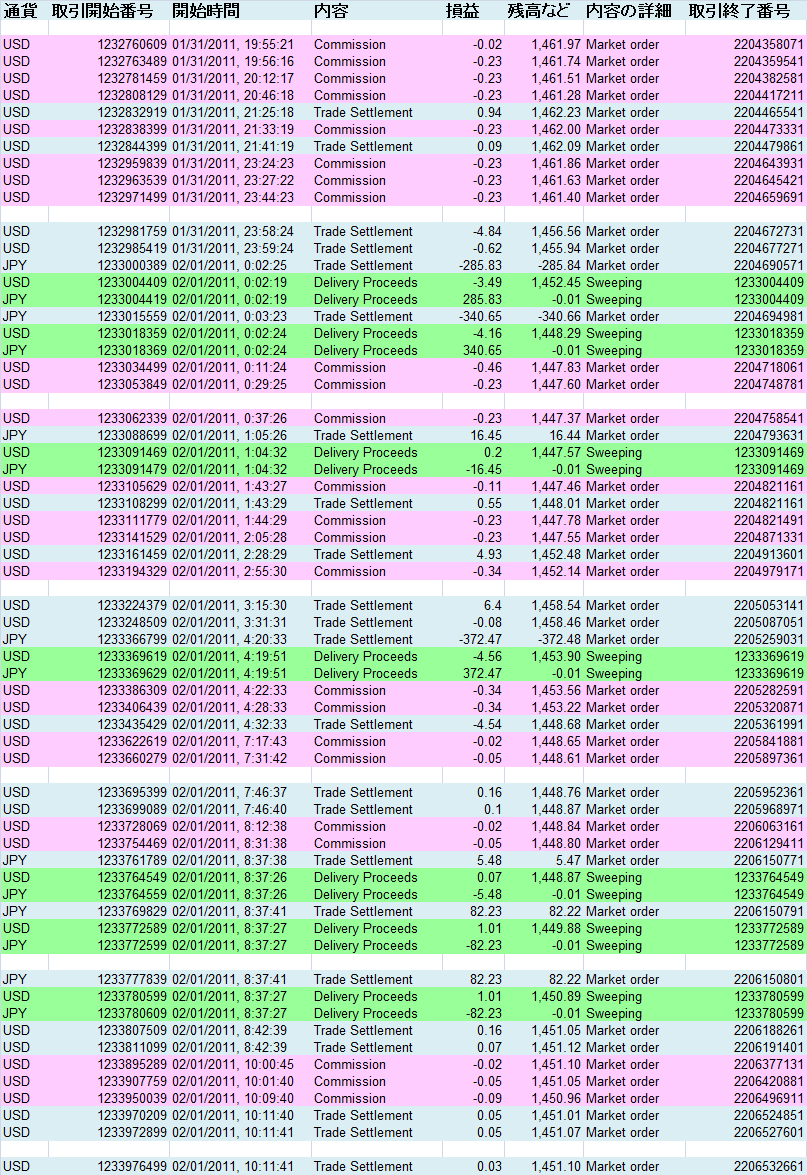The height and width of the screenshot is (1175, 807).
Task: Click start number cell 1232760609
Action: (132, 45)
